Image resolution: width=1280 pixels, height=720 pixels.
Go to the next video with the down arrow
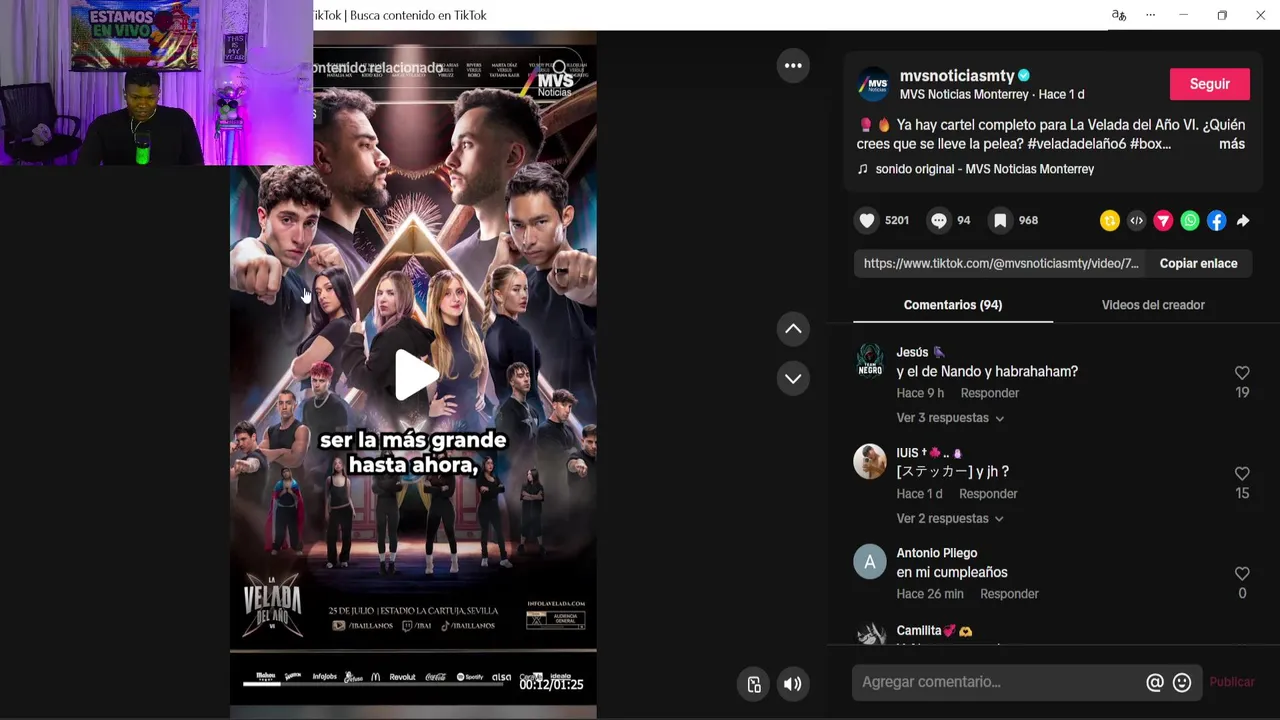point(793,378)
